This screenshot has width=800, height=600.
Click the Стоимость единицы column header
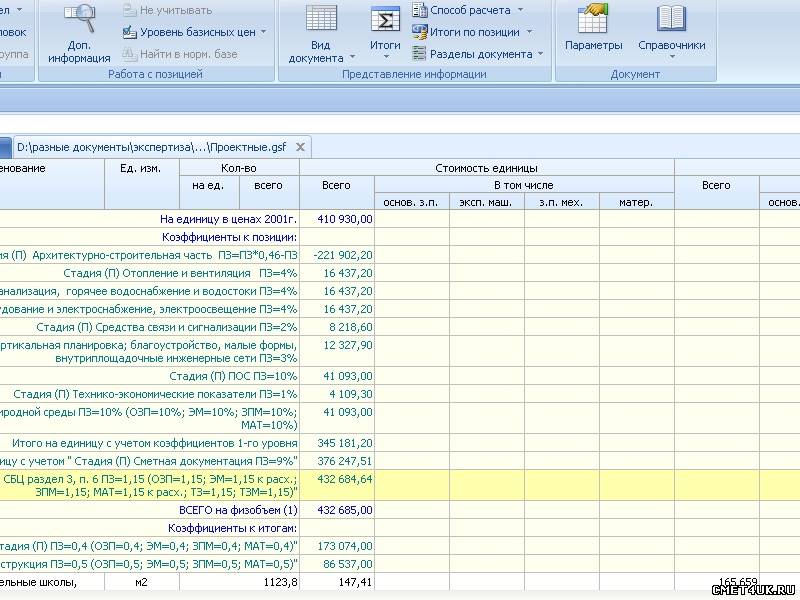pyautogui.click(x=486, y=168)
